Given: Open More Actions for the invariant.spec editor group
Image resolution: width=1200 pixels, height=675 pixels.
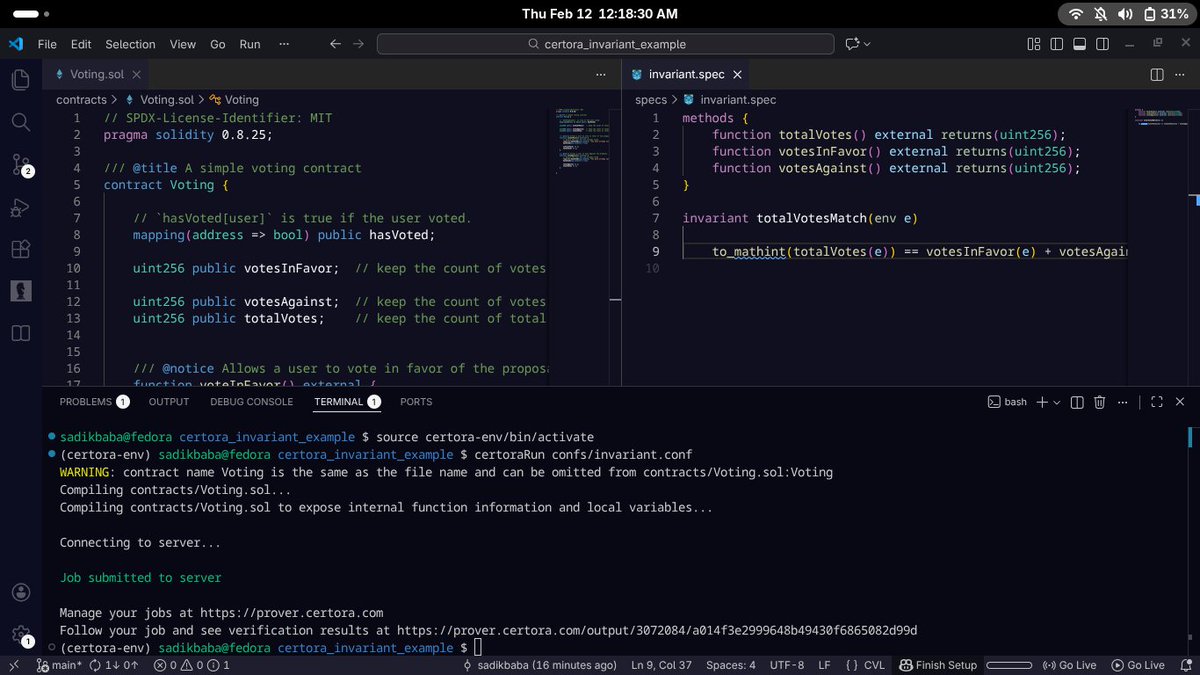Looking at the screenshot, I should 1180,74.
